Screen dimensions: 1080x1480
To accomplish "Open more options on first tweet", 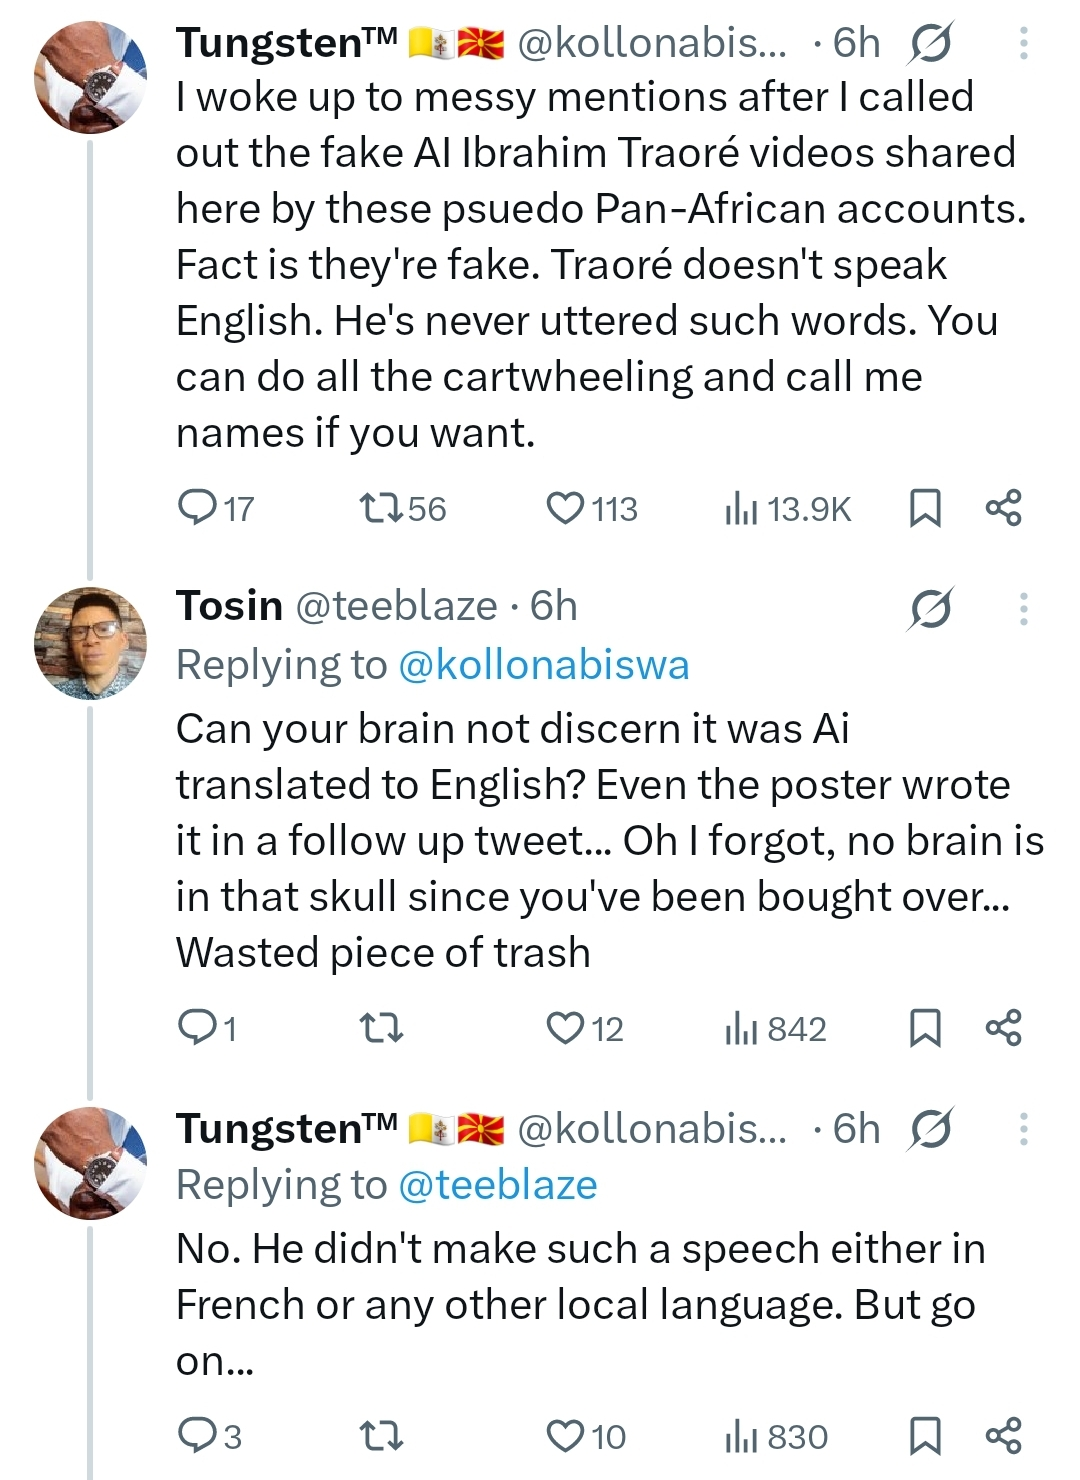I will [1024, 43].
